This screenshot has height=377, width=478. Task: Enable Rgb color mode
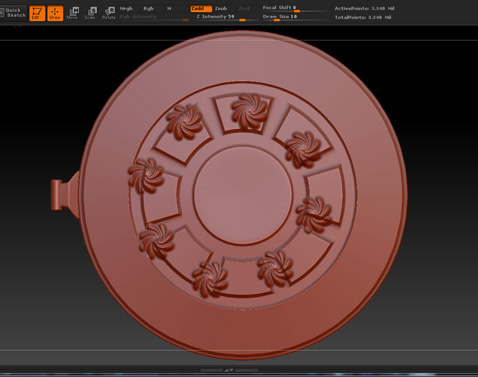click(148, 9)
